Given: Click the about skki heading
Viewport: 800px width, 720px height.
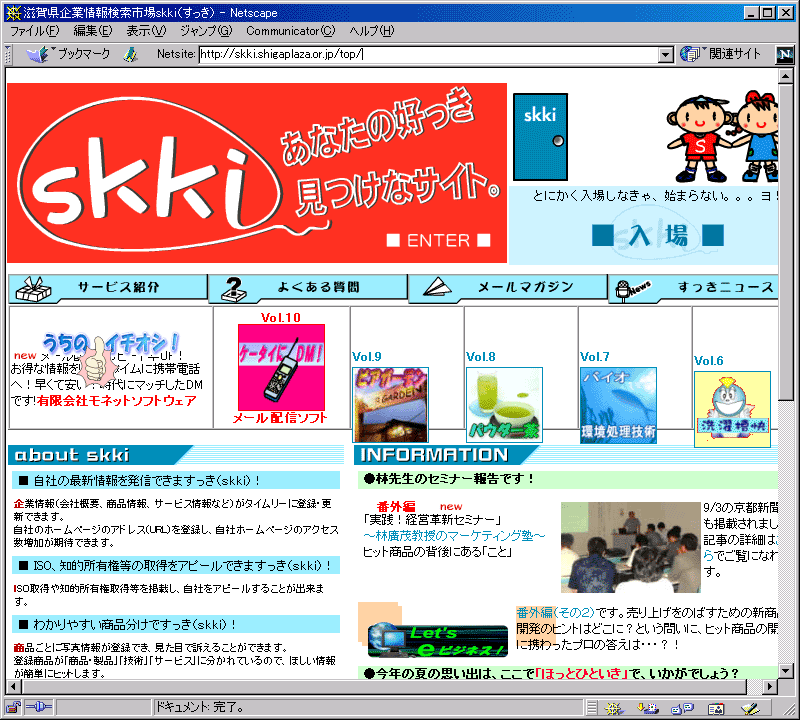Looking at the screenshot, I should coord(72,455).
